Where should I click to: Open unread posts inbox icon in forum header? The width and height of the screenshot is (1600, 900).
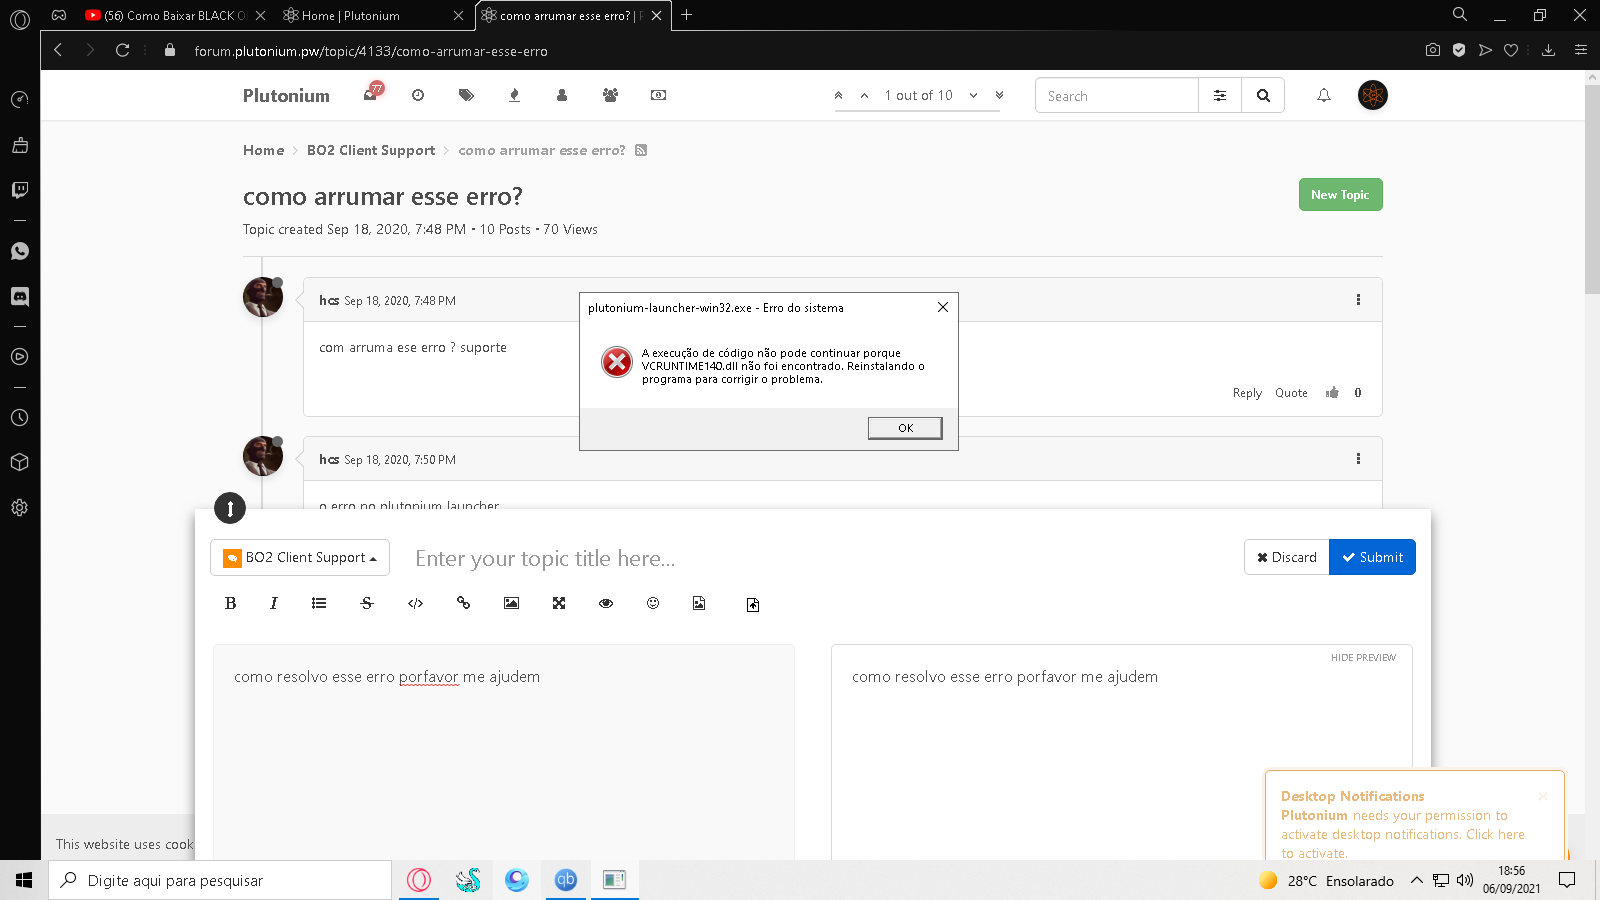point(372,93)
